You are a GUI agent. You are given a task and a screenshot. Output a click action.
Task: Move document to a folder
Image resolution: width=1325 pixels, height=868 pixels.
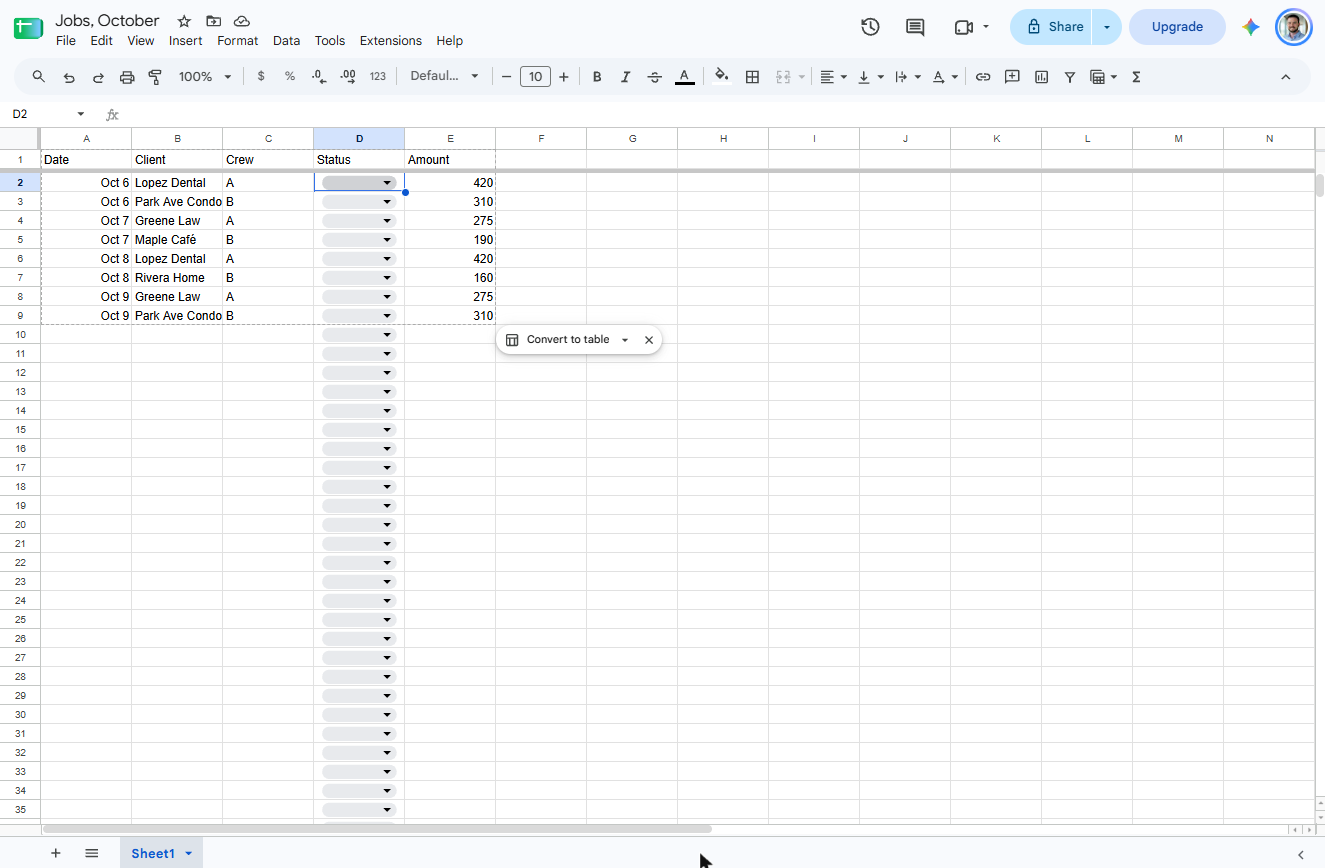point(213,21)
